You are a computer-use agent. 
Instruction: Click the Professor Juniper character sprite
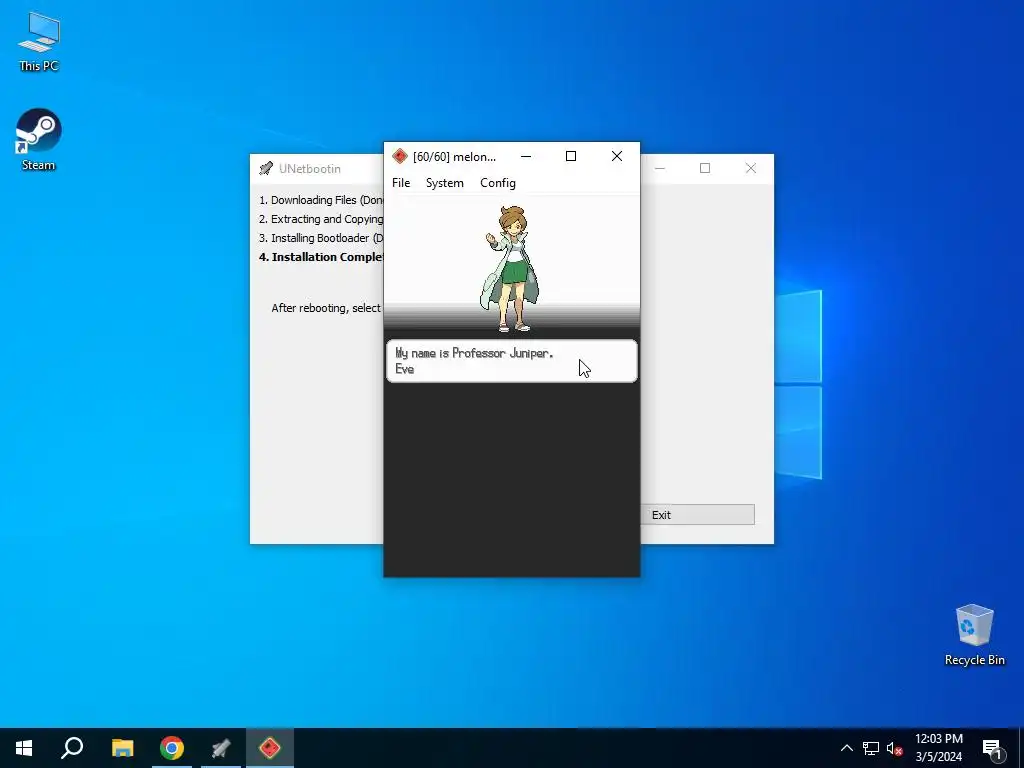(x=512, y=268)
